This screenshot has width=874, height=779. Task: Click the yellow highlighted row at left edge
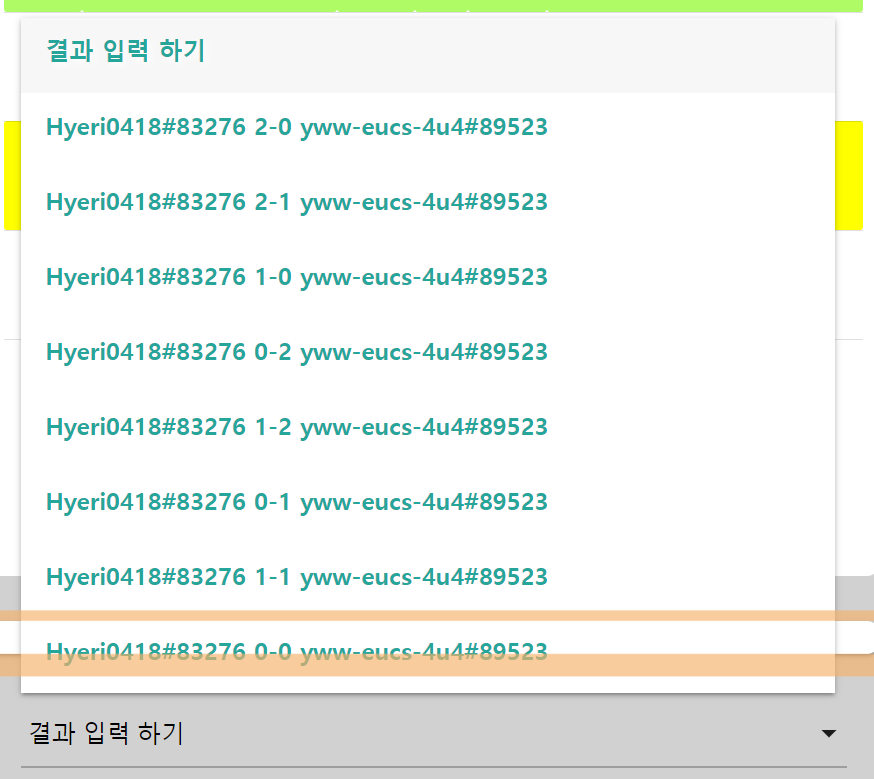[x=12, y=175]
